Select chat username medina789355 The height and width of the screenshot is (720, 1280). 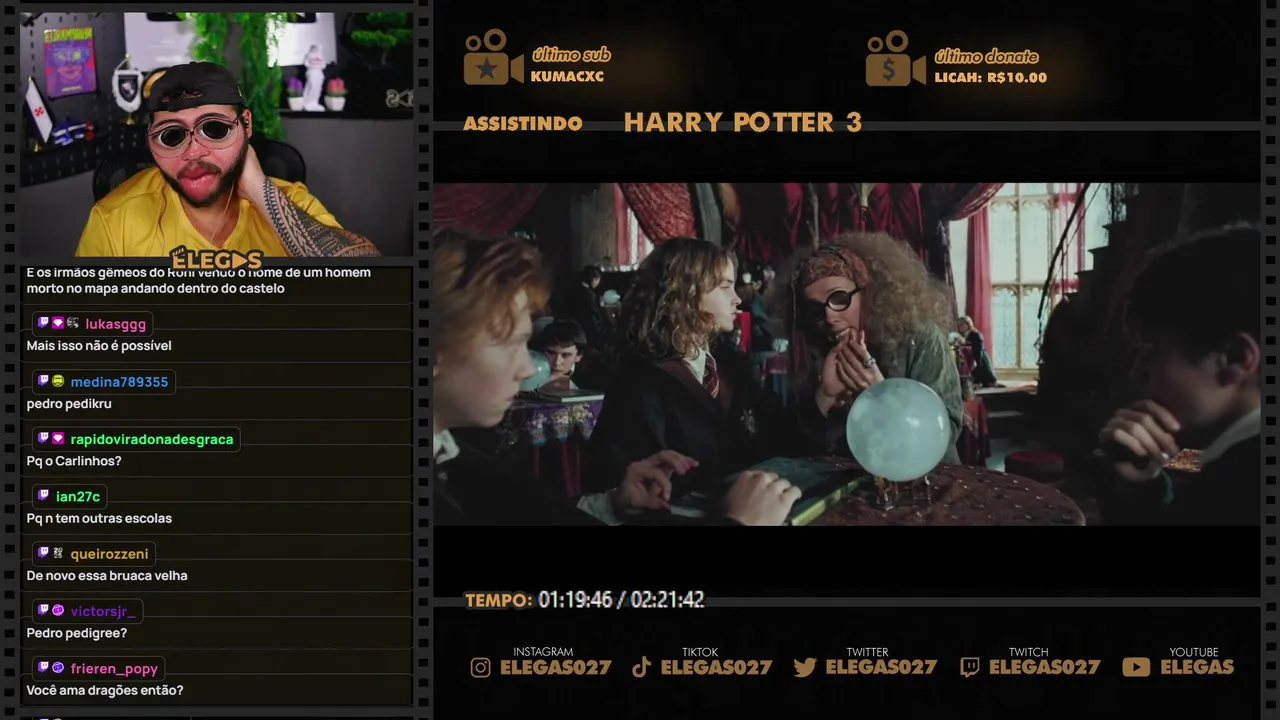(119, 382)
